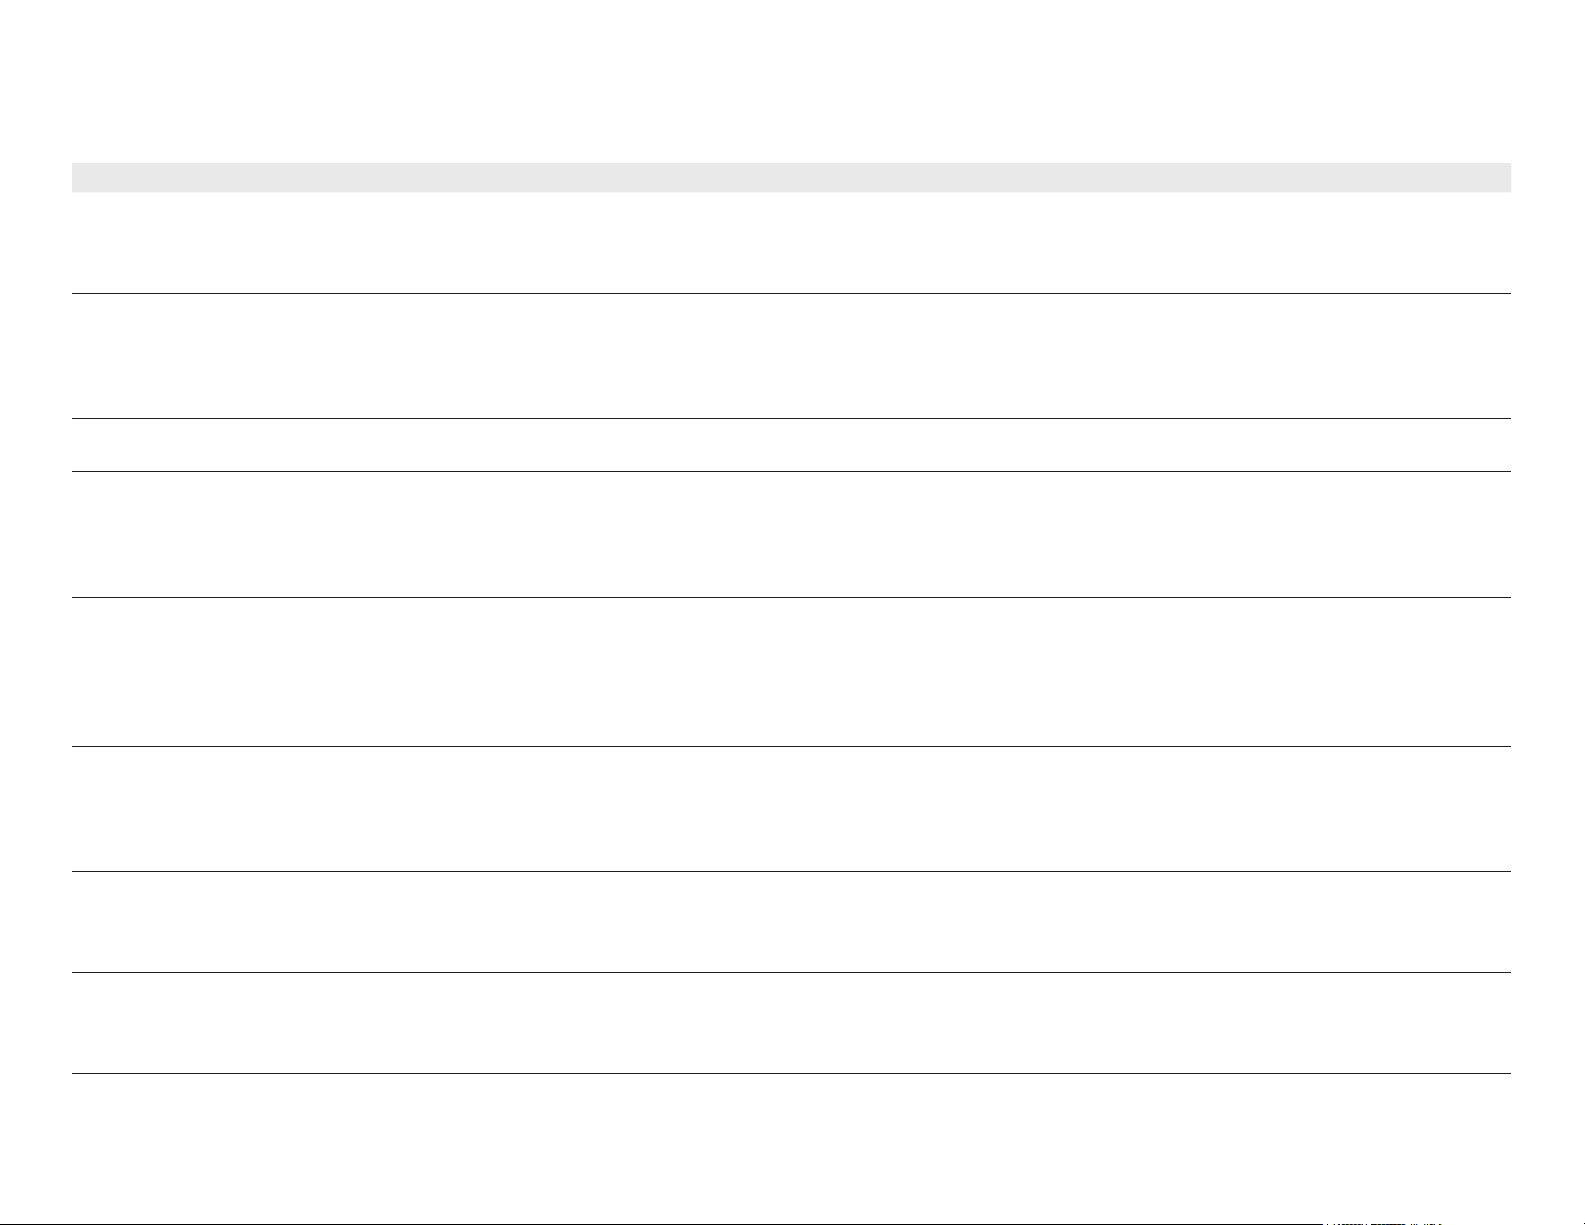Select the first empty row under the header
Screen dimensions: 1585x1225
point(791,242)
